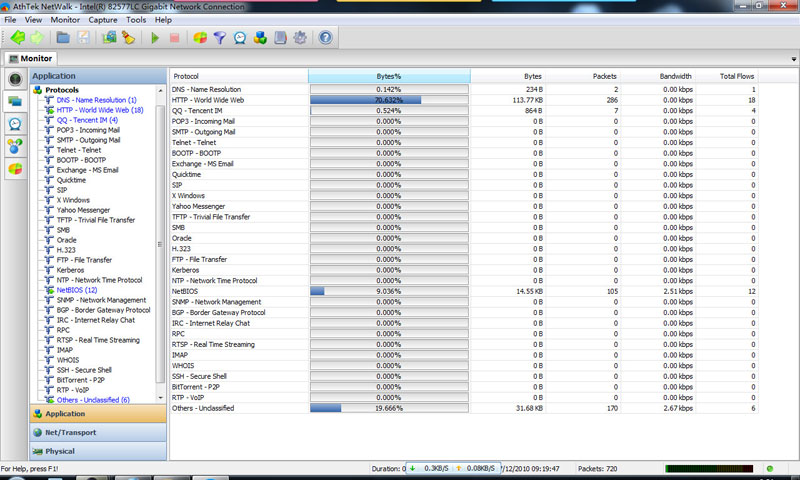Image resolution: width=800 pixels, height=480 pixels.
Task: Click the red Stop capture icon
Action: pyautogui.click(x=174, y=38)
